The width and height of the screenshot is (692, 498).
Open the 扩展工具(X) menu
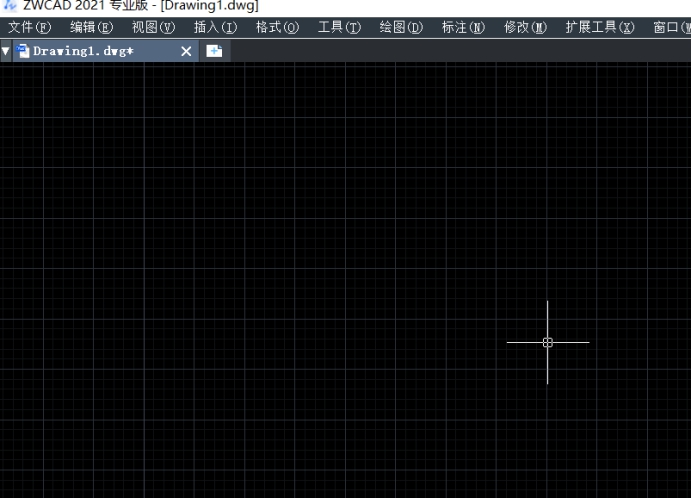599,28
